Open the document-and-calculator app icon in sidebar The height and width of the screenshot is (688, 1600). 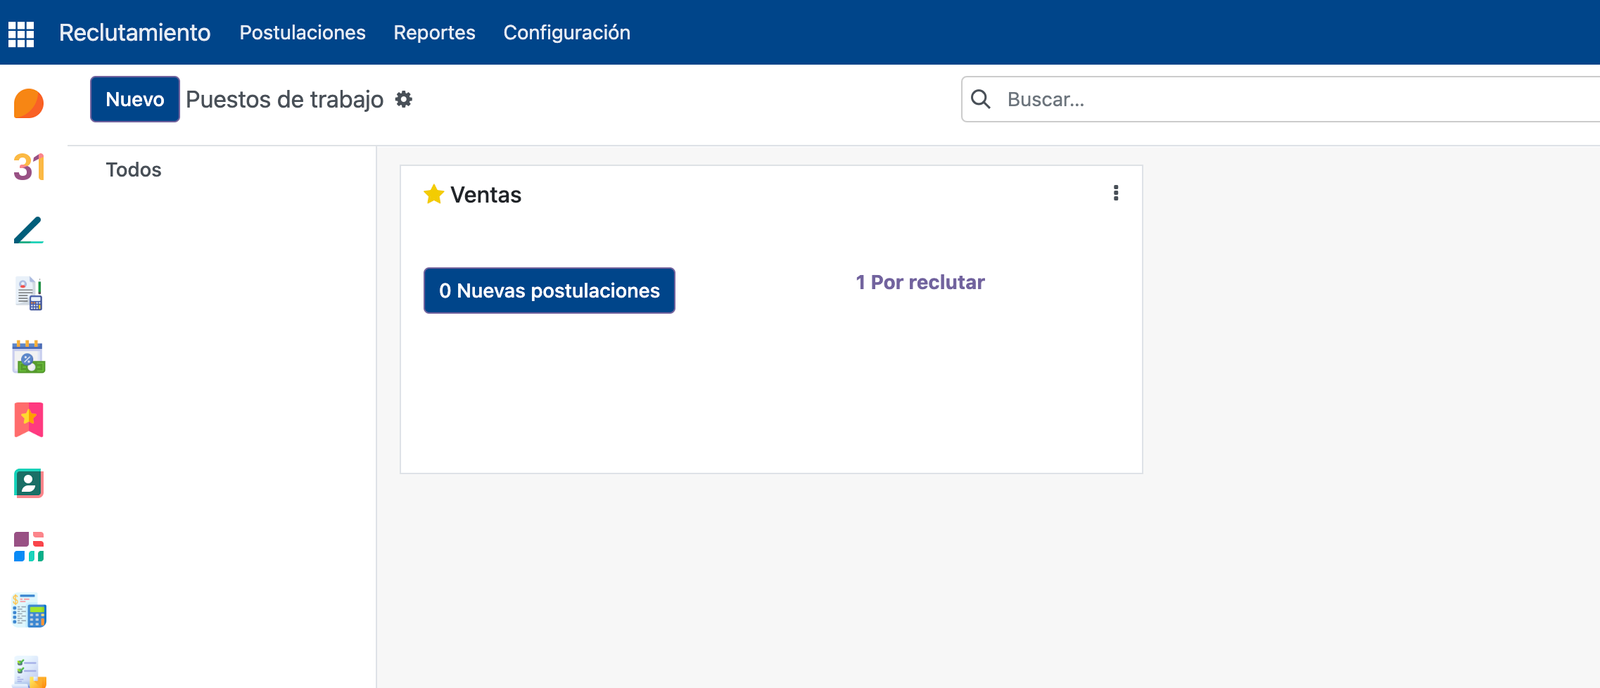tap(29, 294)
